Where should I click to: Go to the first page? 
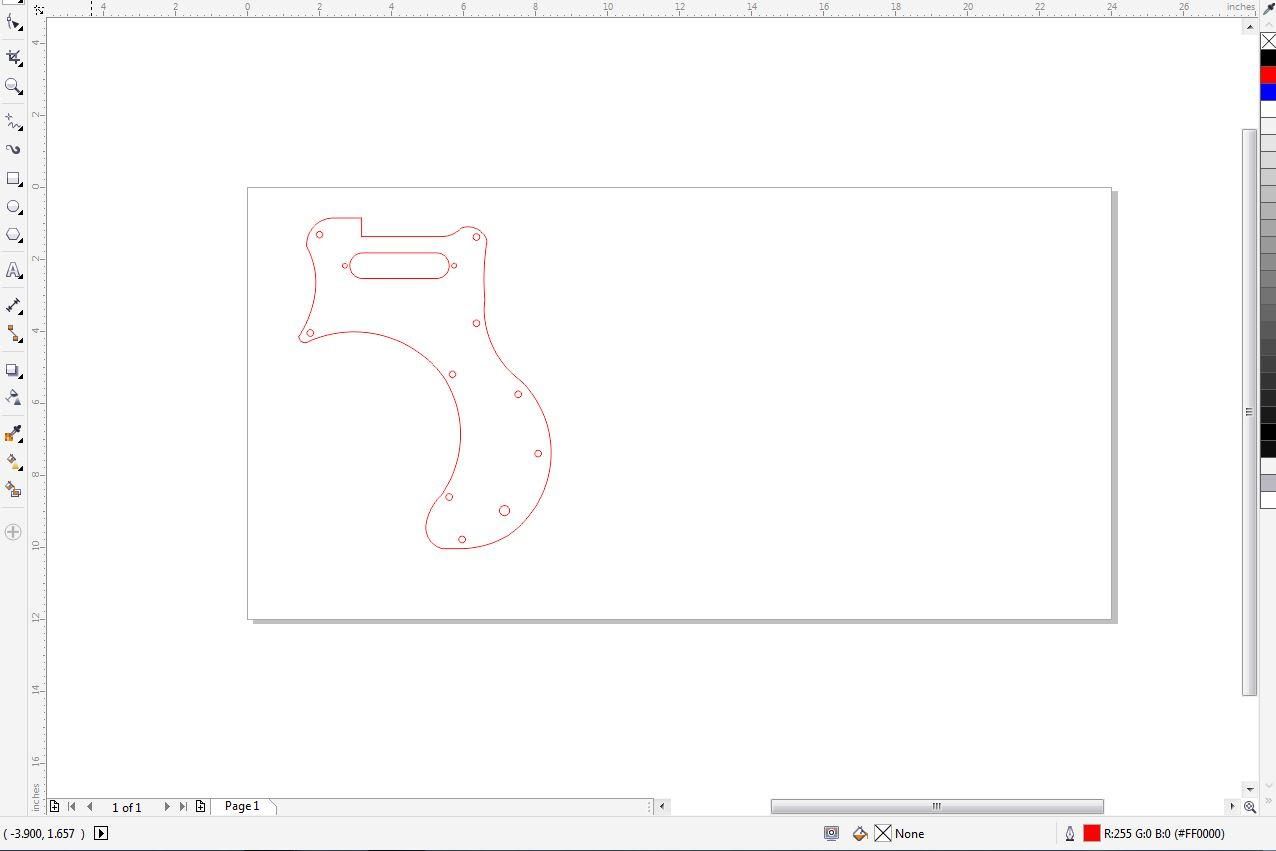72,806
